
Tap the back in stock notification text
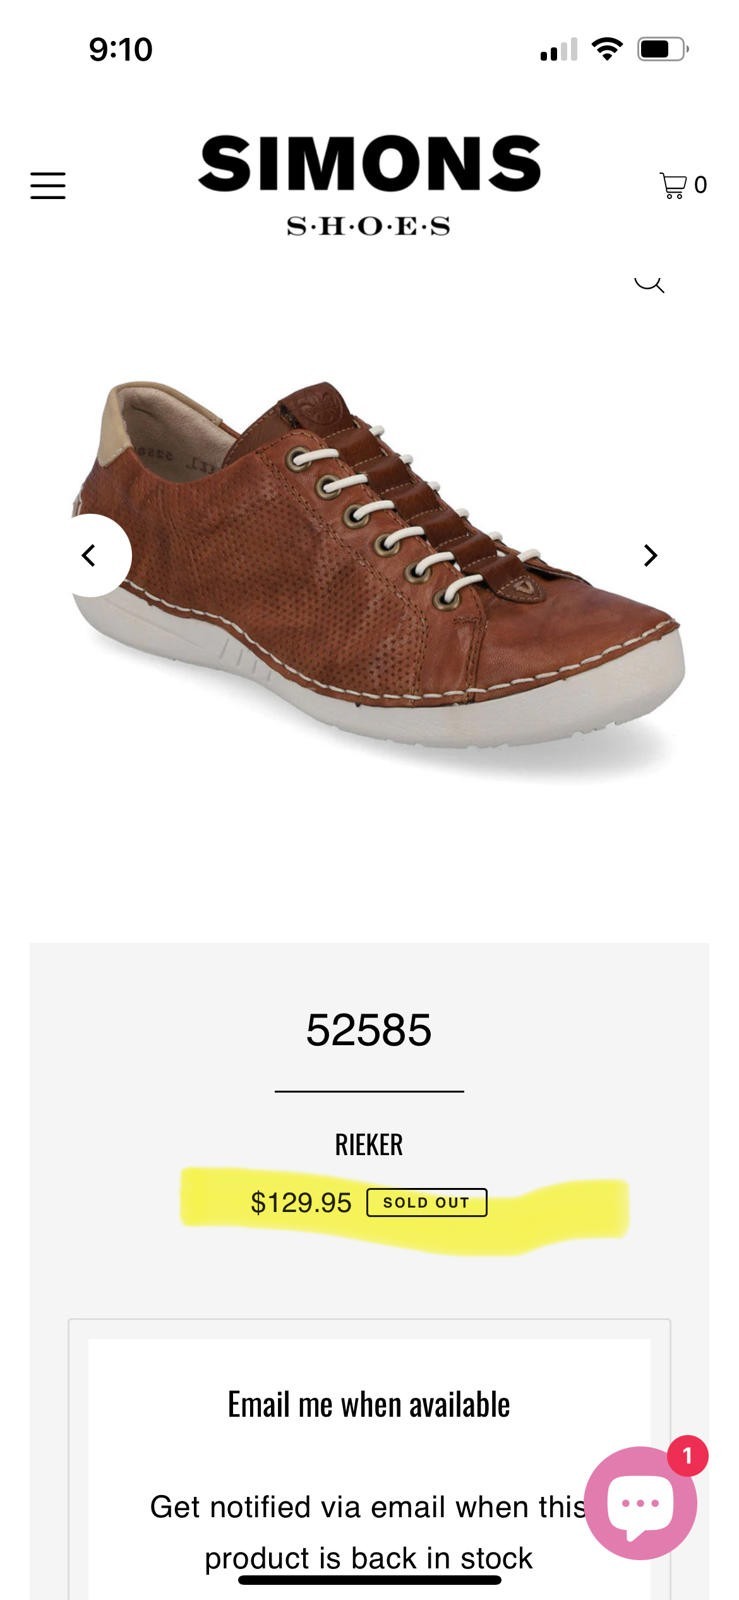click(x=369, y=1532)
